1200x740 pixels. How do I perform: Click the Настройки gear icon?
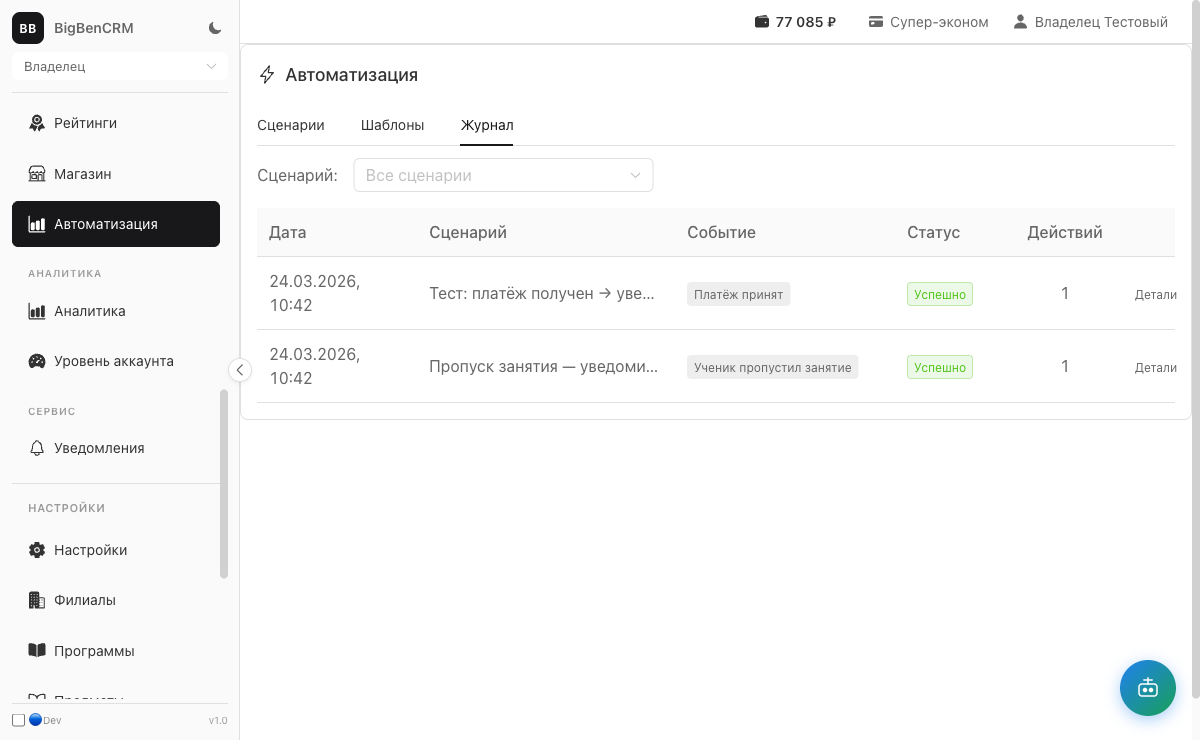click(x=37, y=550)
